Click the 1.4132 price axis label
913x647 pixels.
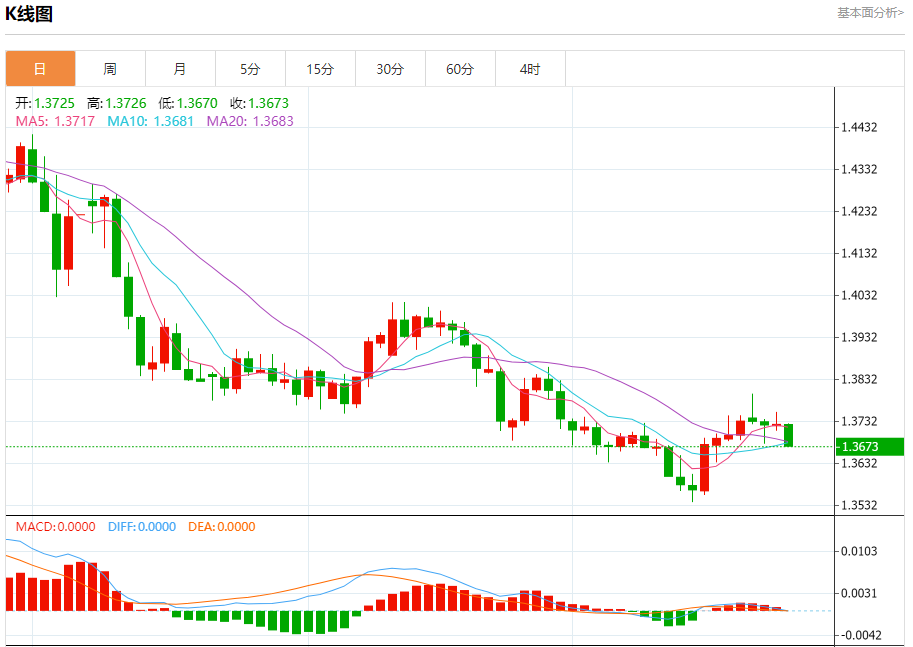point(859,253)
